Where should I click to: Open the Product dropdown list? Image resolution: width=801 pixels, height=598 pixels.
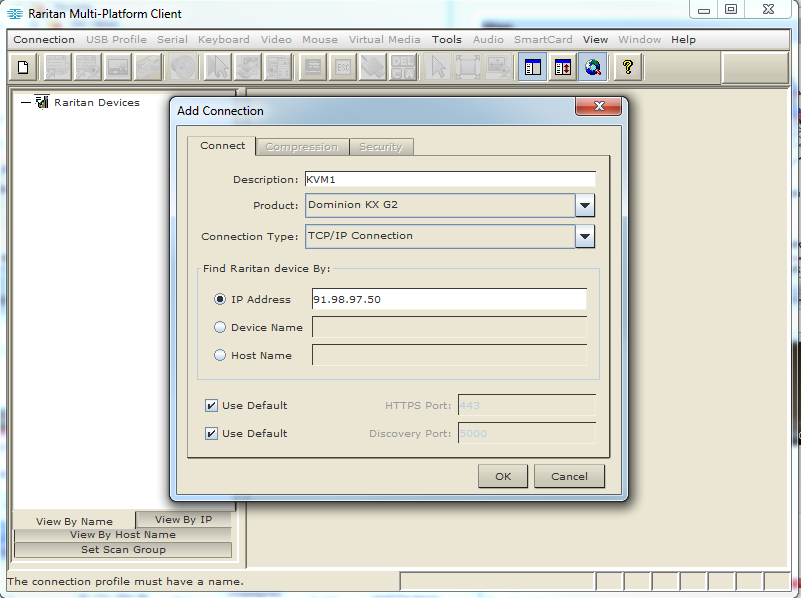coord(585,206)
